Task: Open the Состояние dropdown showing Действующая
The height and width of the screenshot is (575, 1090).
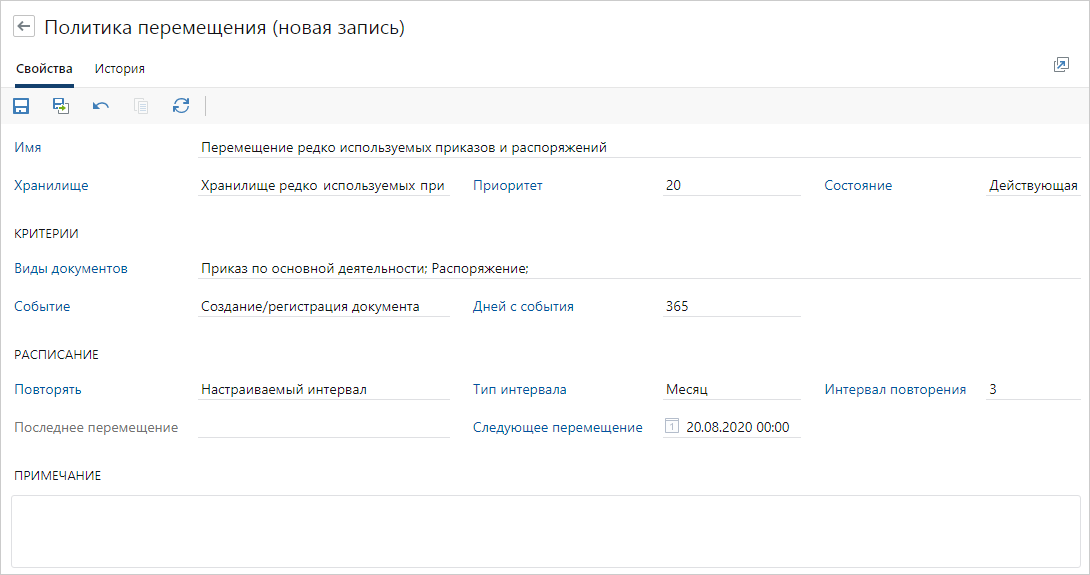Action: (x=1032, y=185)
